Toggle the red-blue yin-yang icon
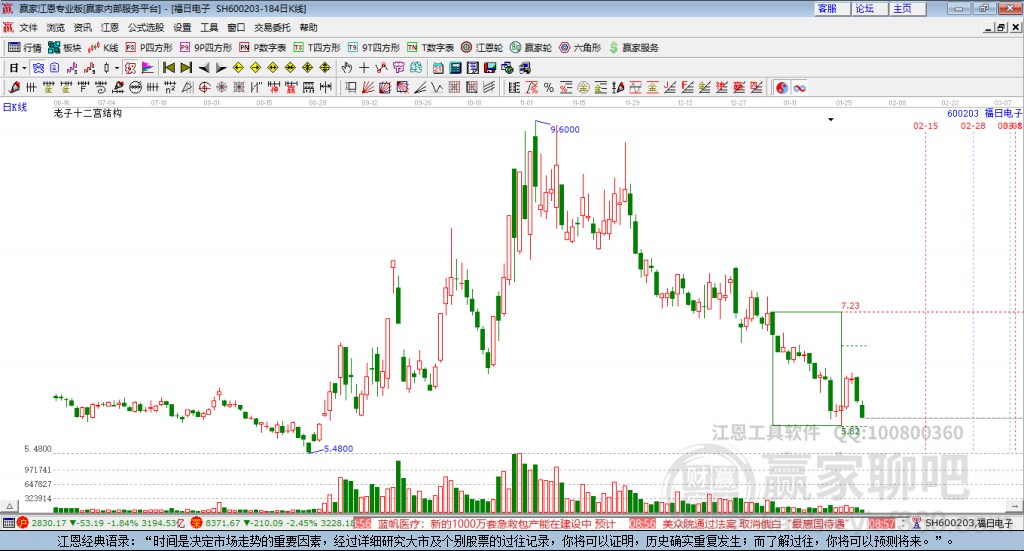The width and height of the screenshot is (1024, 551). [x=782, y=87]
